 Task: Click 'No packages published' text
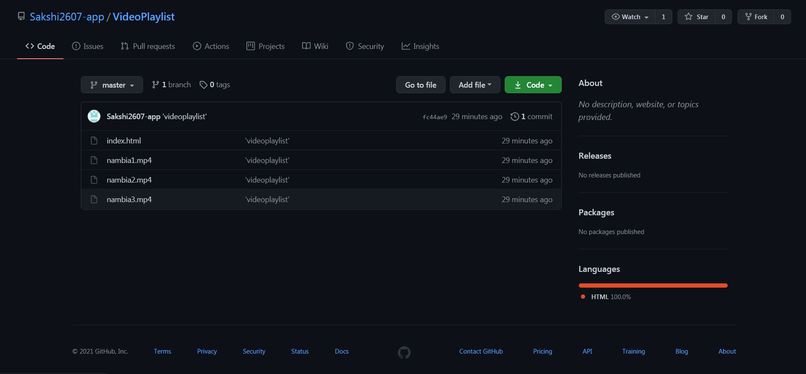point(611,232)
